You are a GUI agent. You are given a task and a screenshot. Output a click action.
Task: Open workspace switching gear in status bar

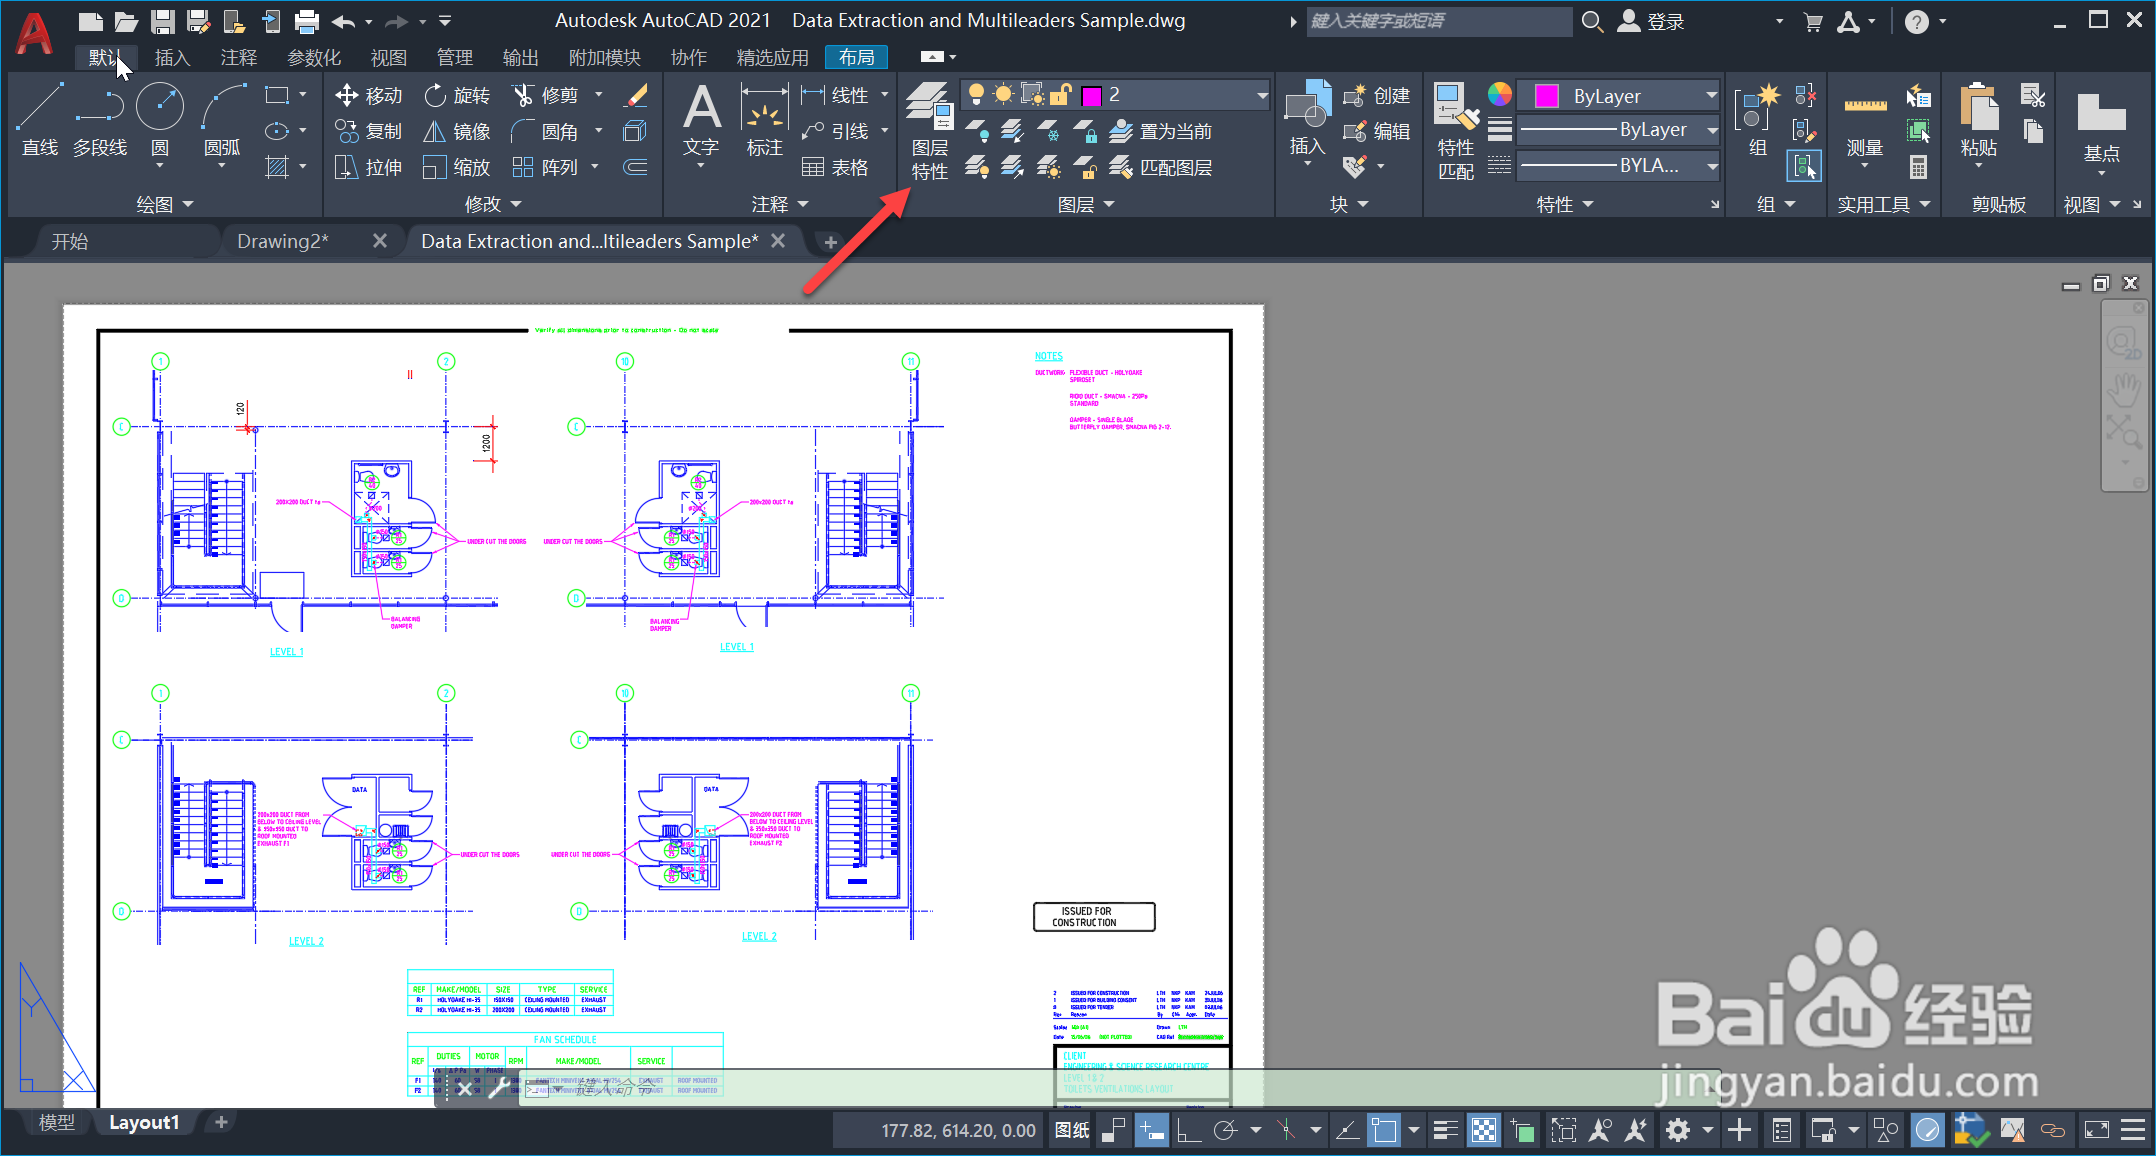pos(1678,1130)
